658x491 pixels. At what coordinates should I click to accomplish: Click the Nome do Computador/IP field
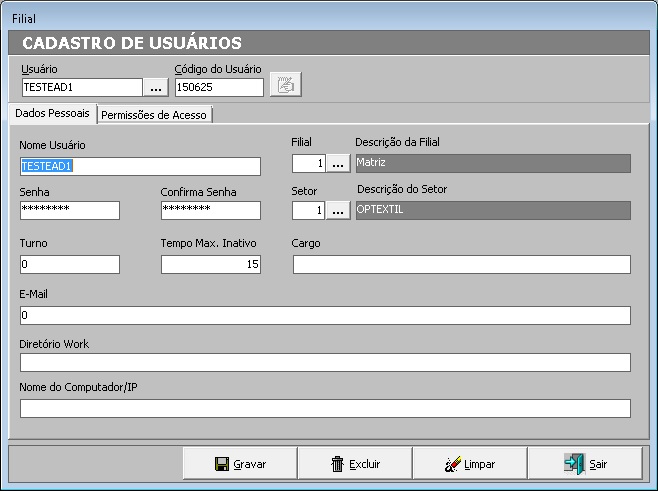pos(325,408)
